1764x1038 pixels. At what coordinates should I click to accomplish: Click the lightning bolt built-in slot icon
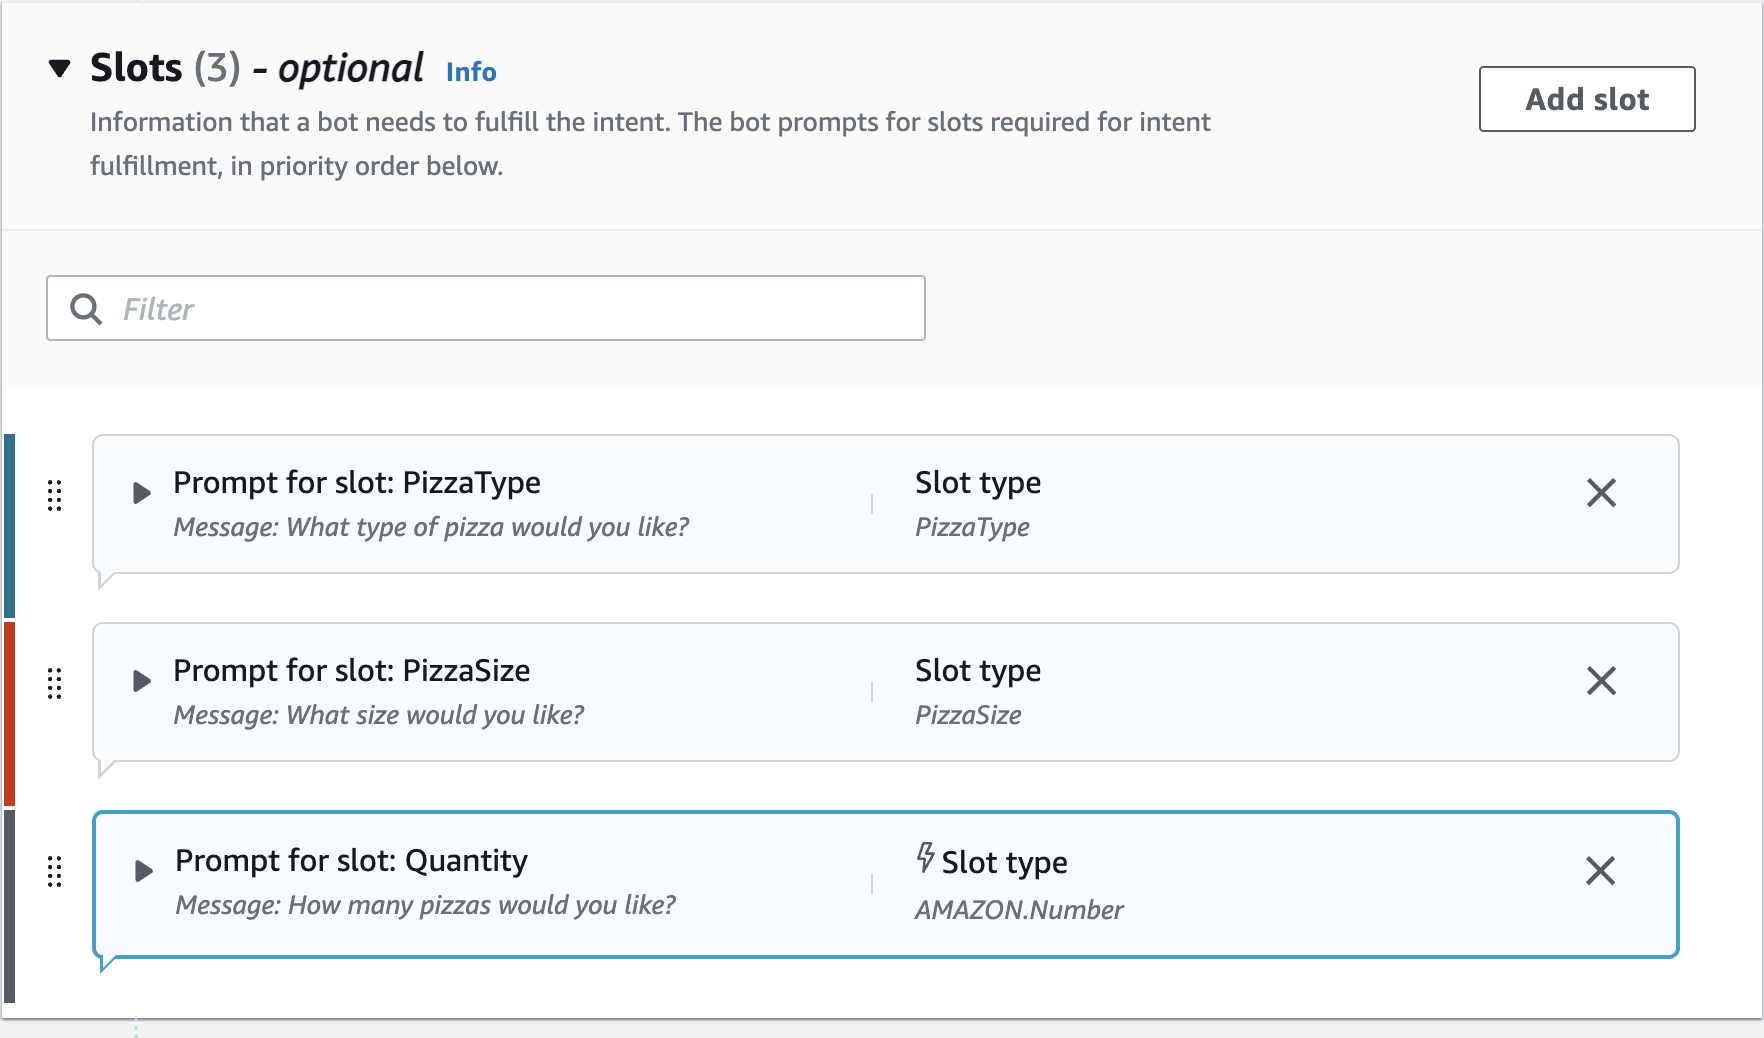point(926,858)
